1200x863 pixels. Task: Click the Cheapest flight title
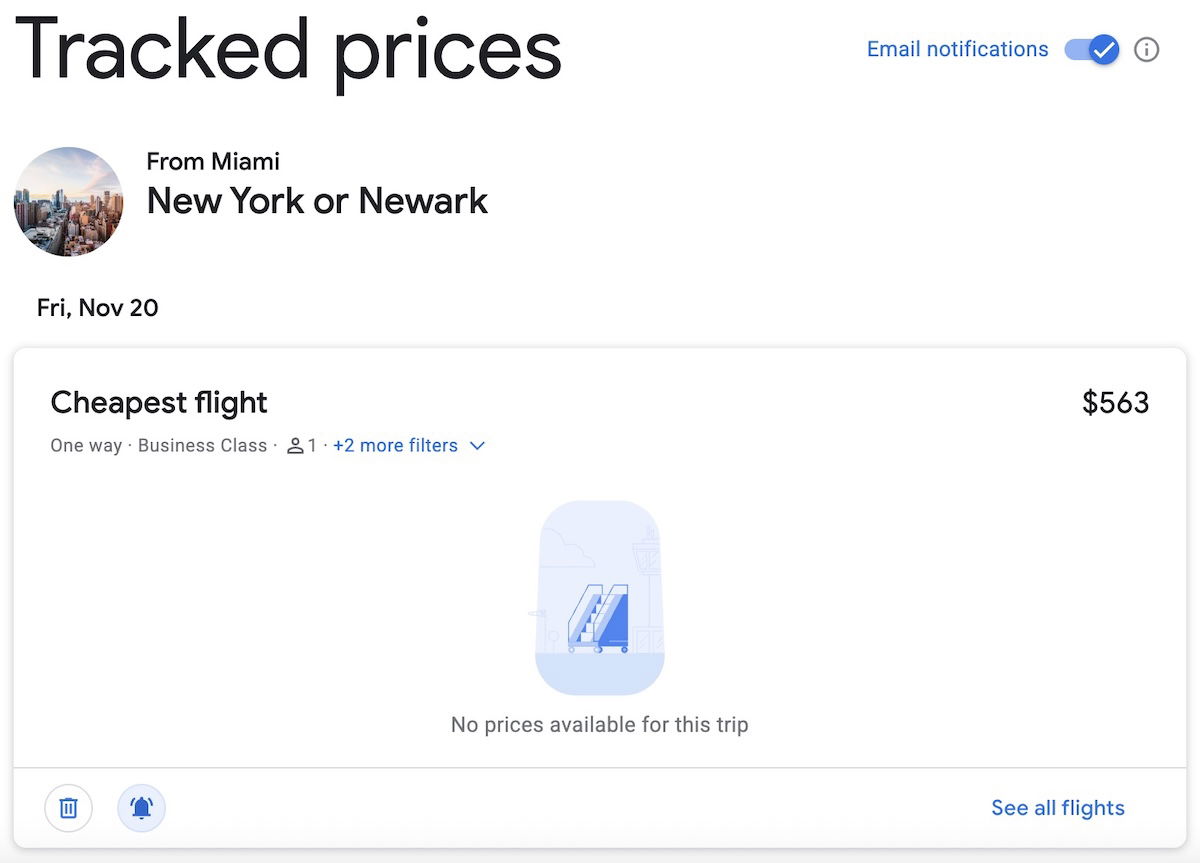tap(159, 403)
